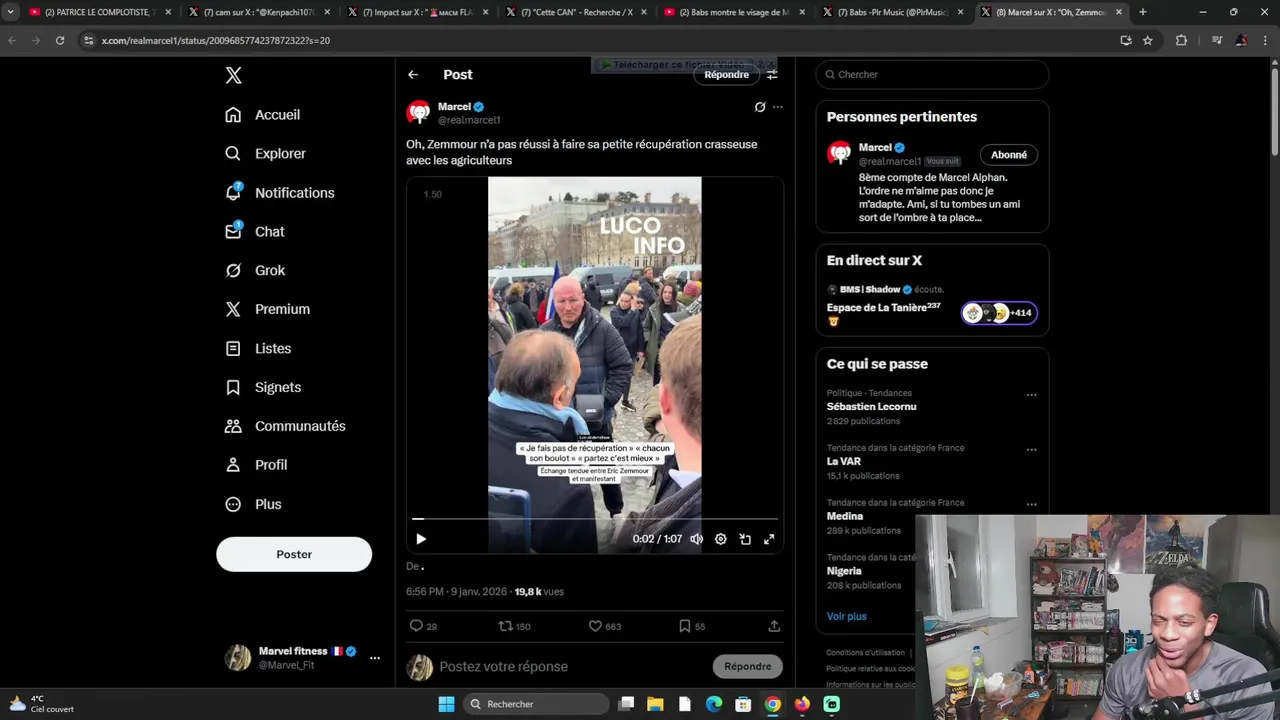Viewport: 1280px width, 720px height.
Task: Open video settings gear
Action: point(721,539)
